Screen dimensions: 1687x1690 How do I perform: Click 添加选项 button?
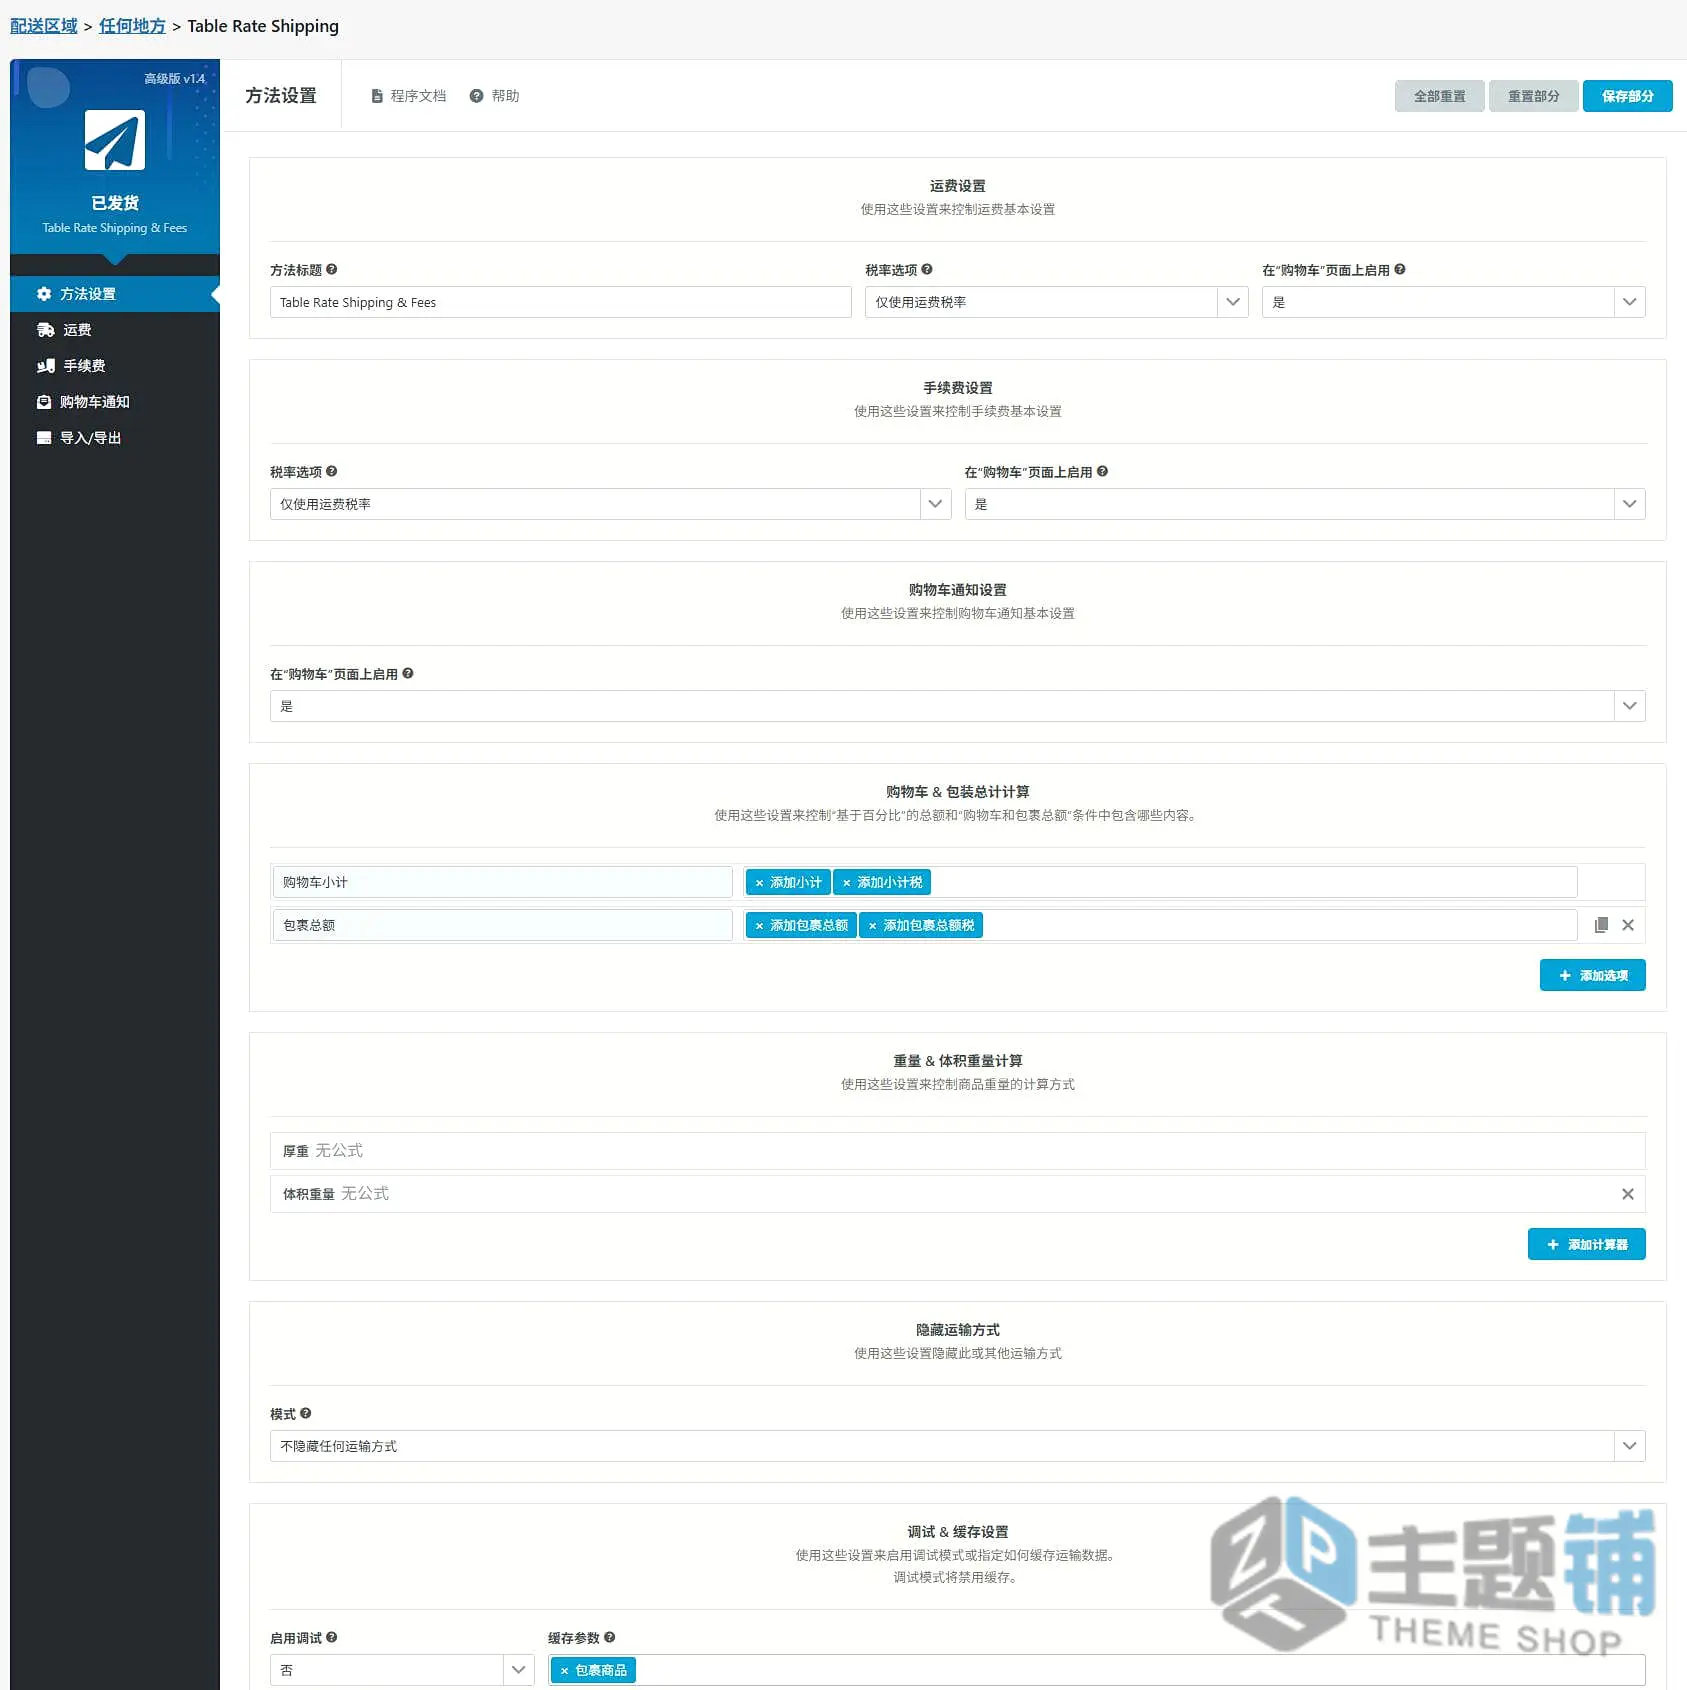(1592, 975)
